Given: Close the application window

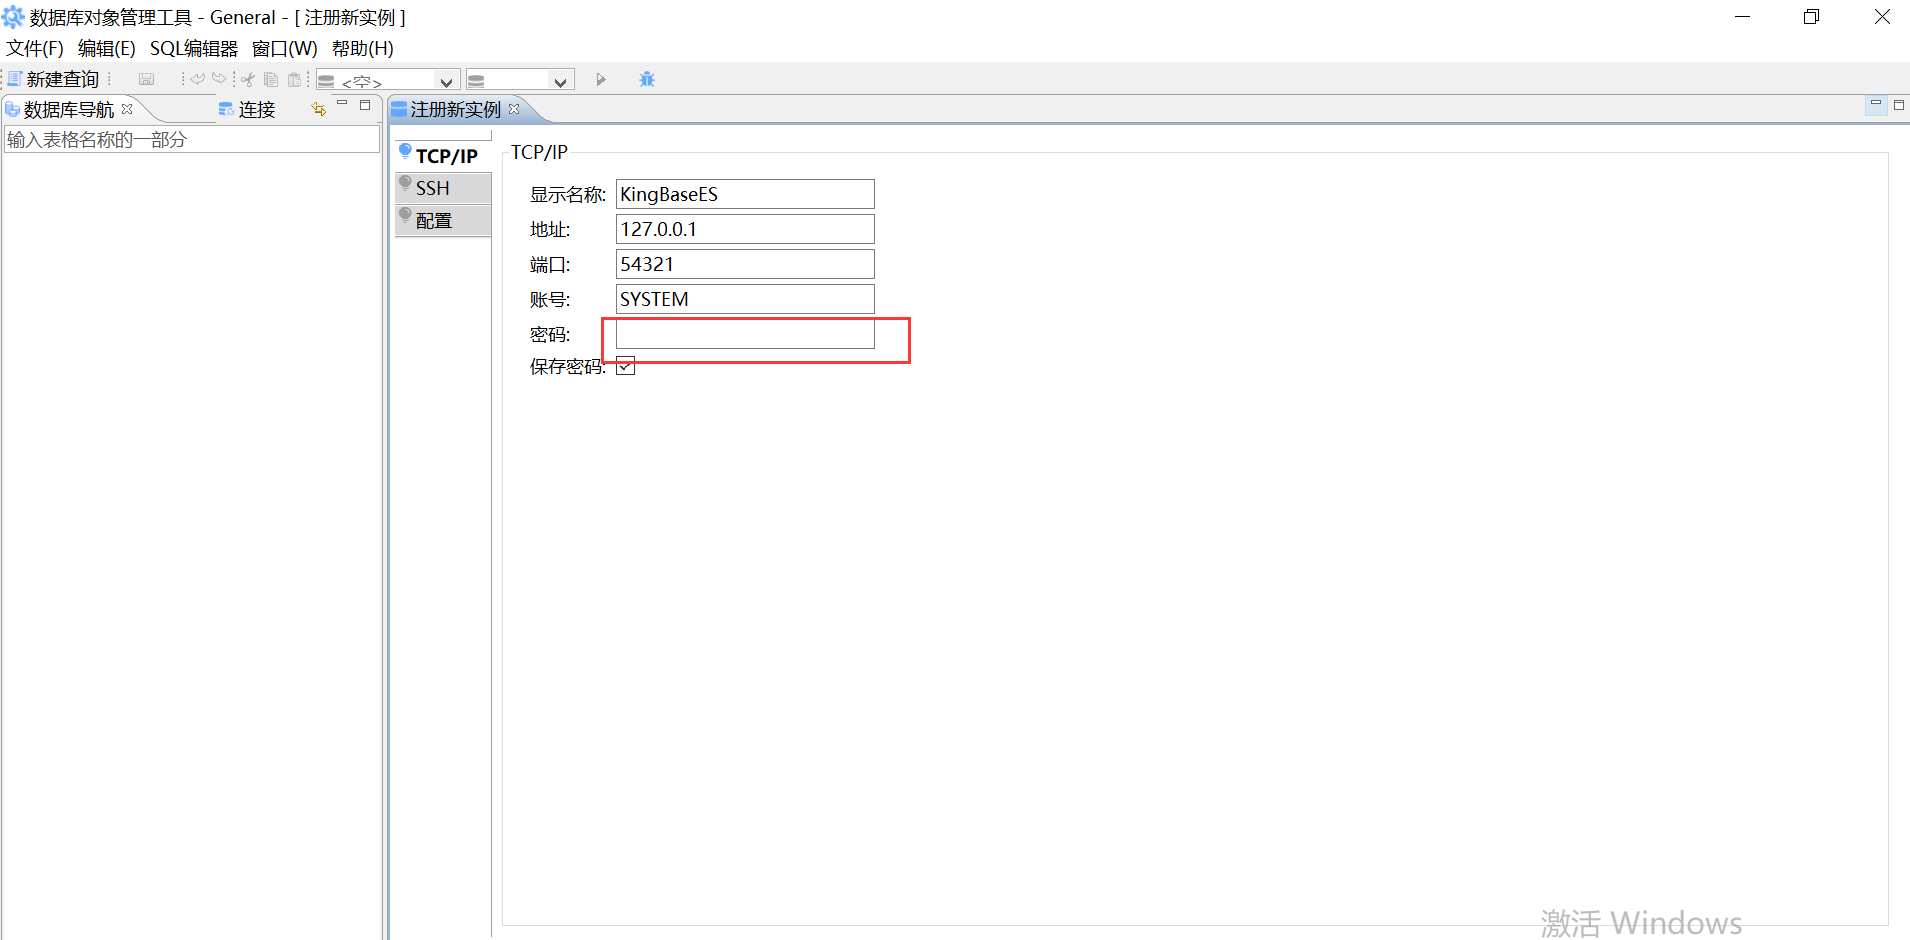Looking at the screenshot, I should tap(1882, 17).
